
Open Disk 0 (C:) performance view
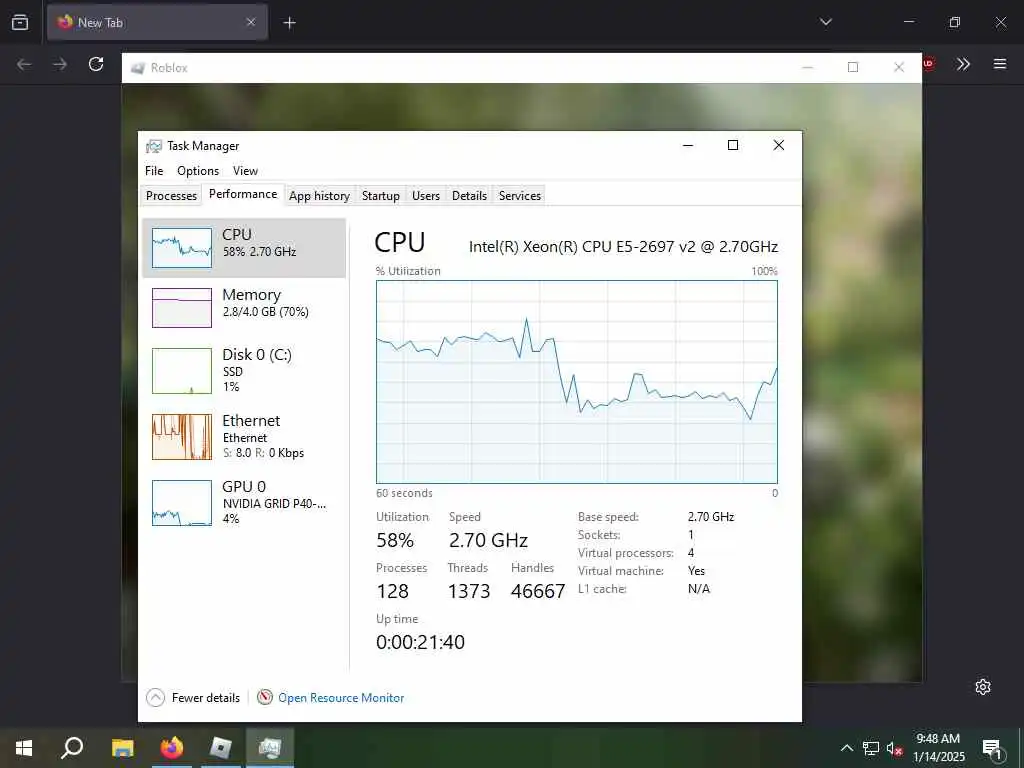click(x=244, y=370)
